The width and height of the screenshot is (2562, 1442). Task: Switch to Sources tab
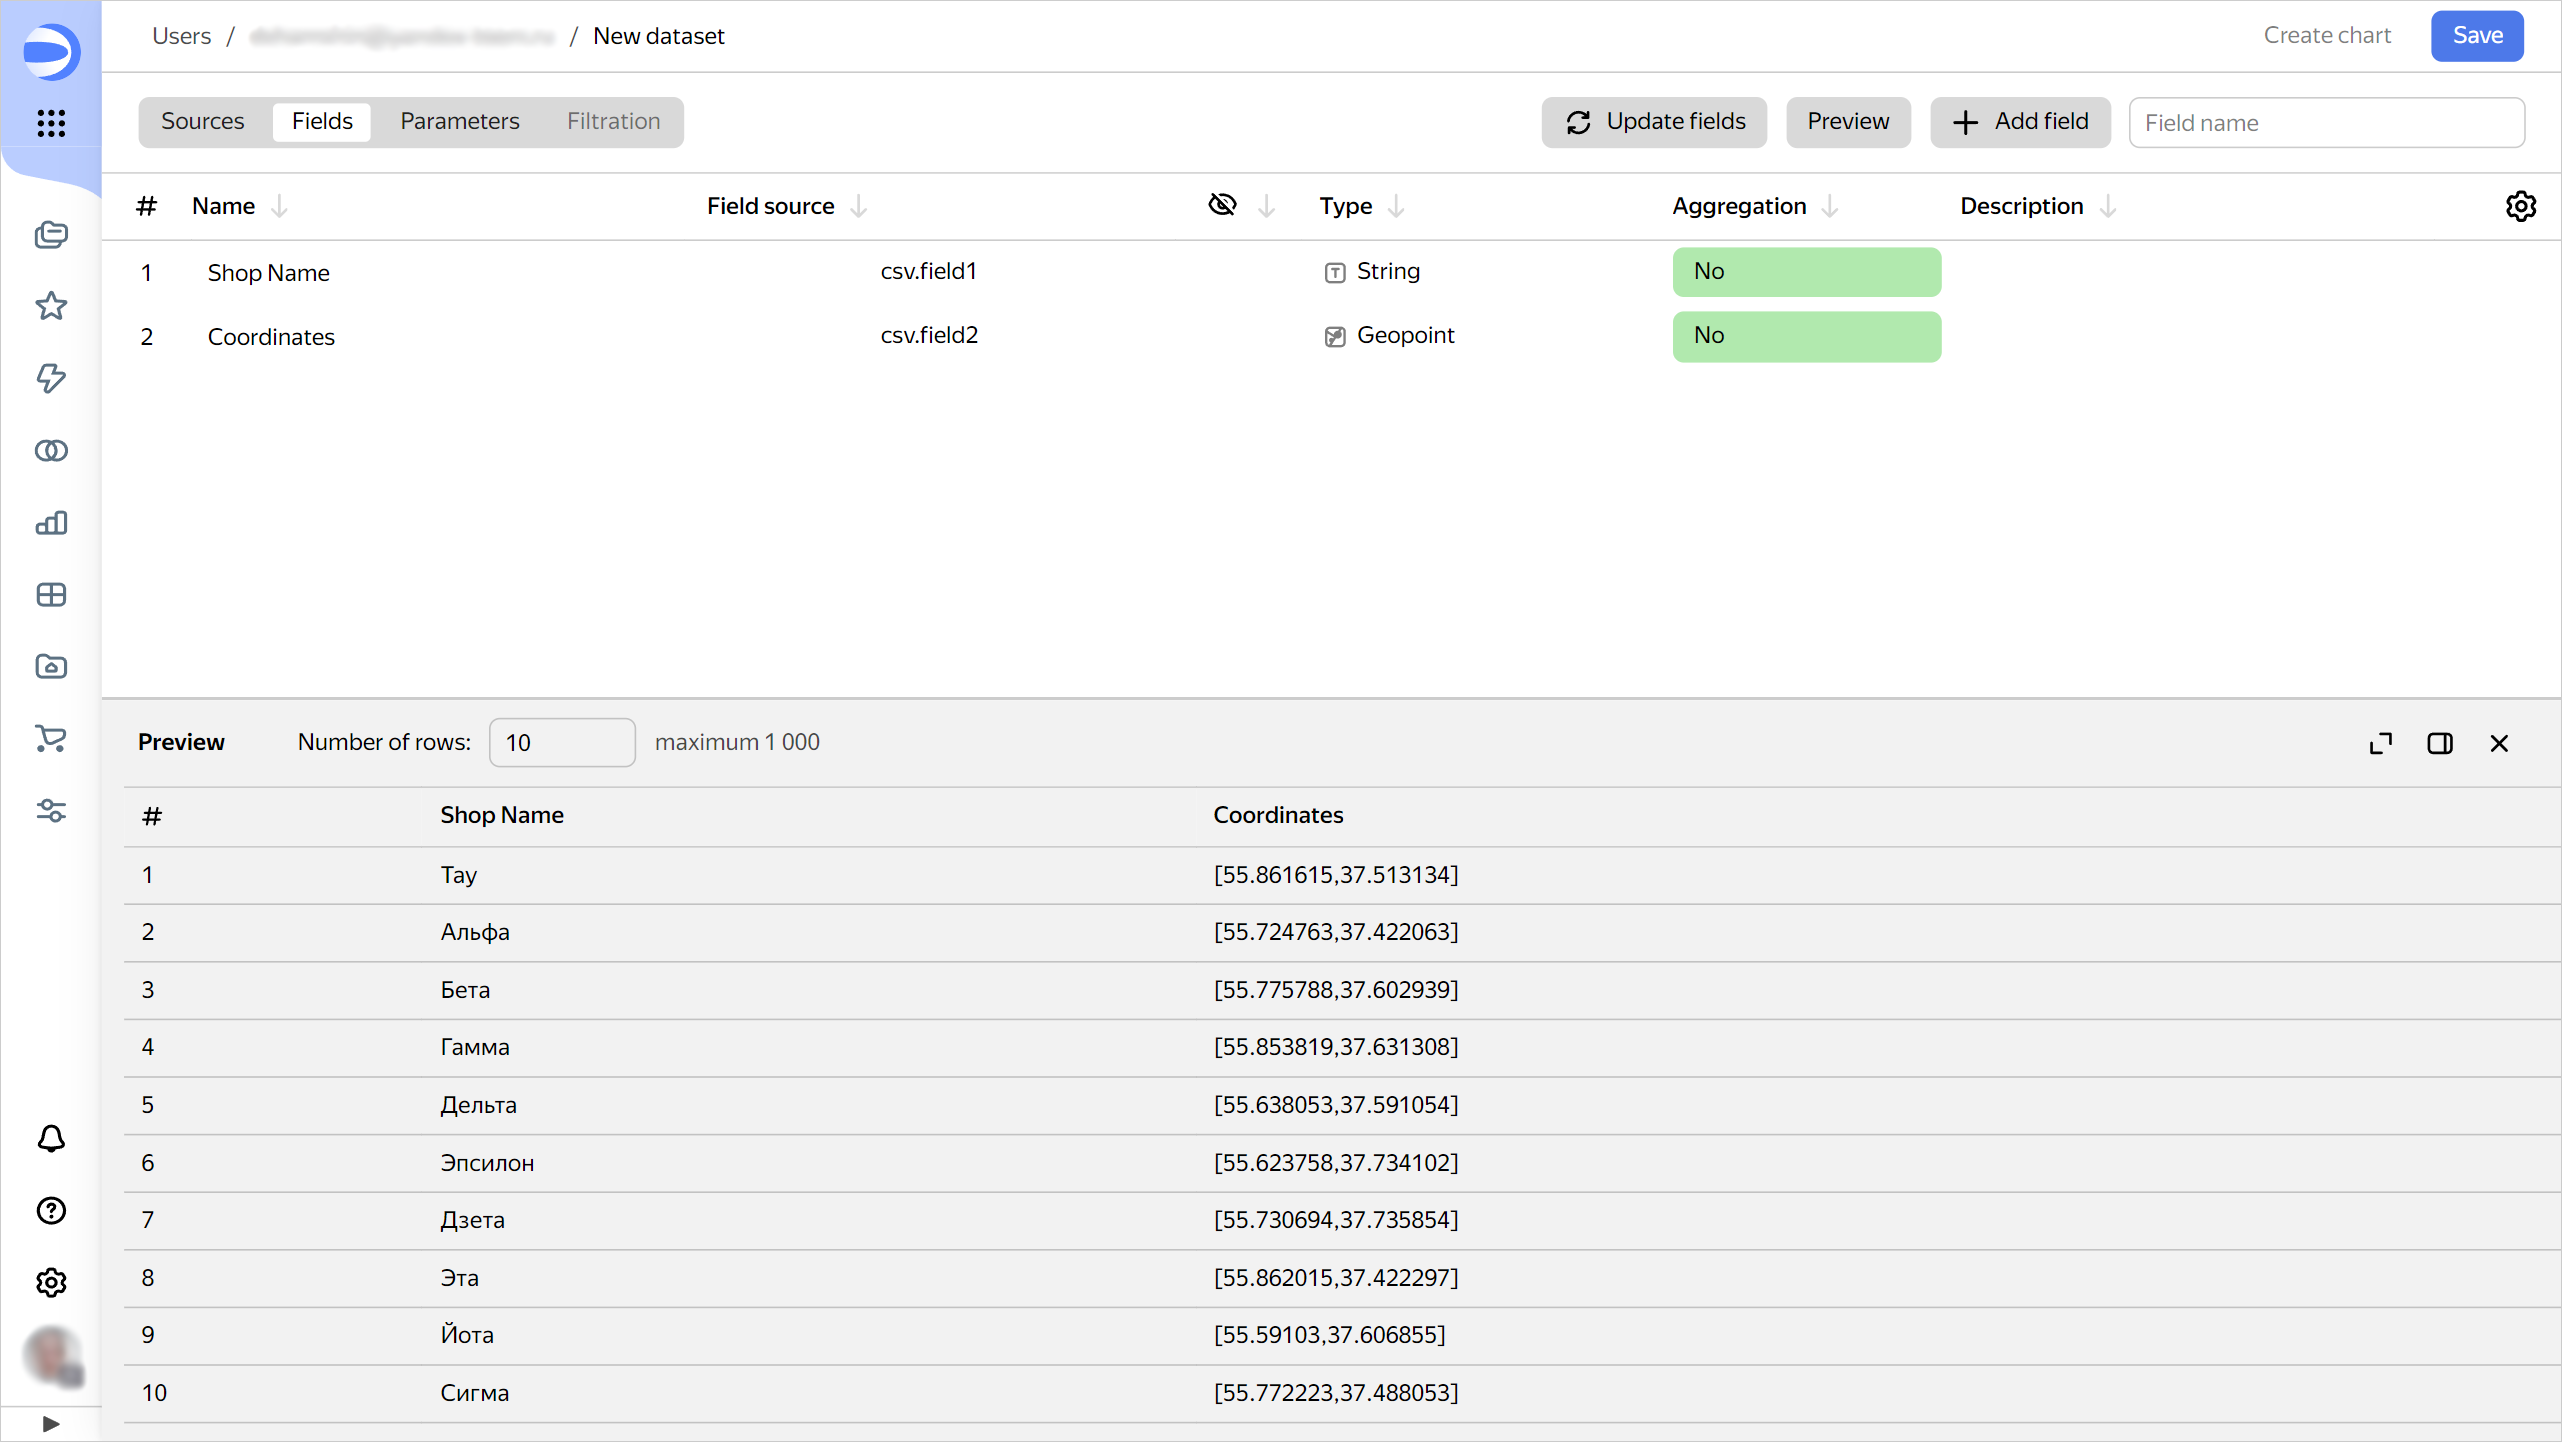(202, 122)
